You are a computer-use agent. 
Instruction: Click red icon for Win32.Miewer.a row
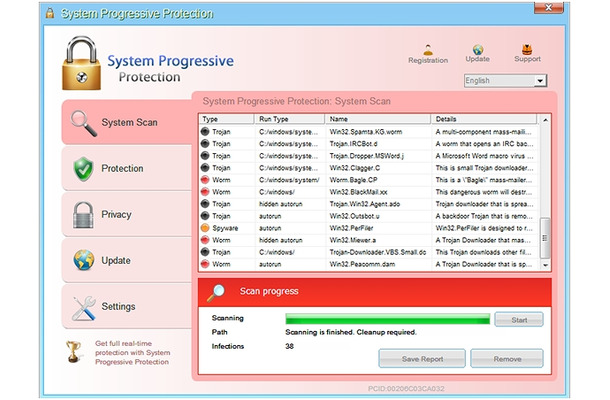[205, 240]
